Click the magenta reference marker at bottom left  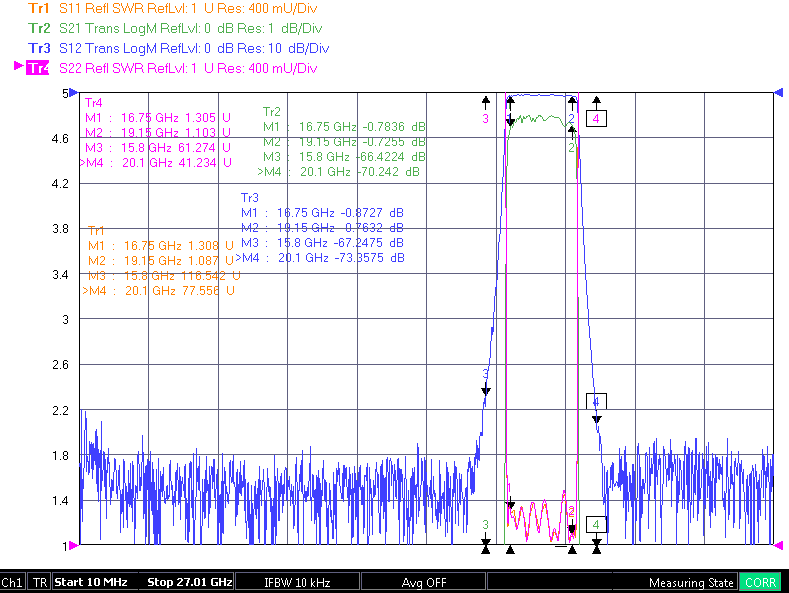[74, 545]
